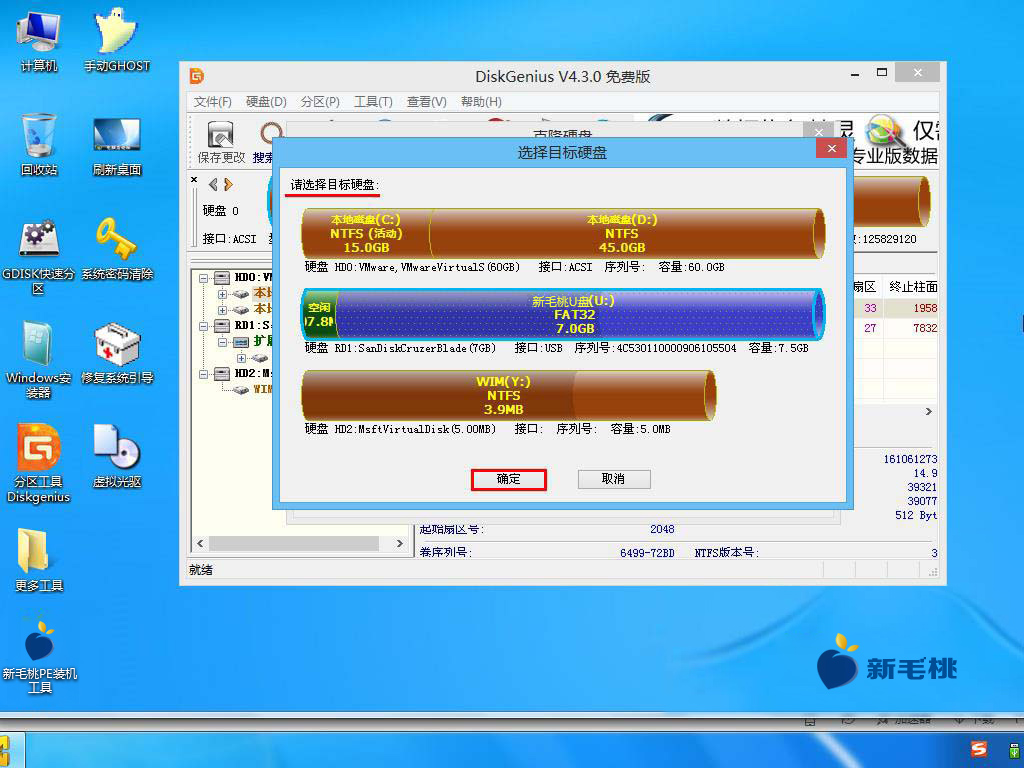Open the 工具(T) menu

point(373,102)
